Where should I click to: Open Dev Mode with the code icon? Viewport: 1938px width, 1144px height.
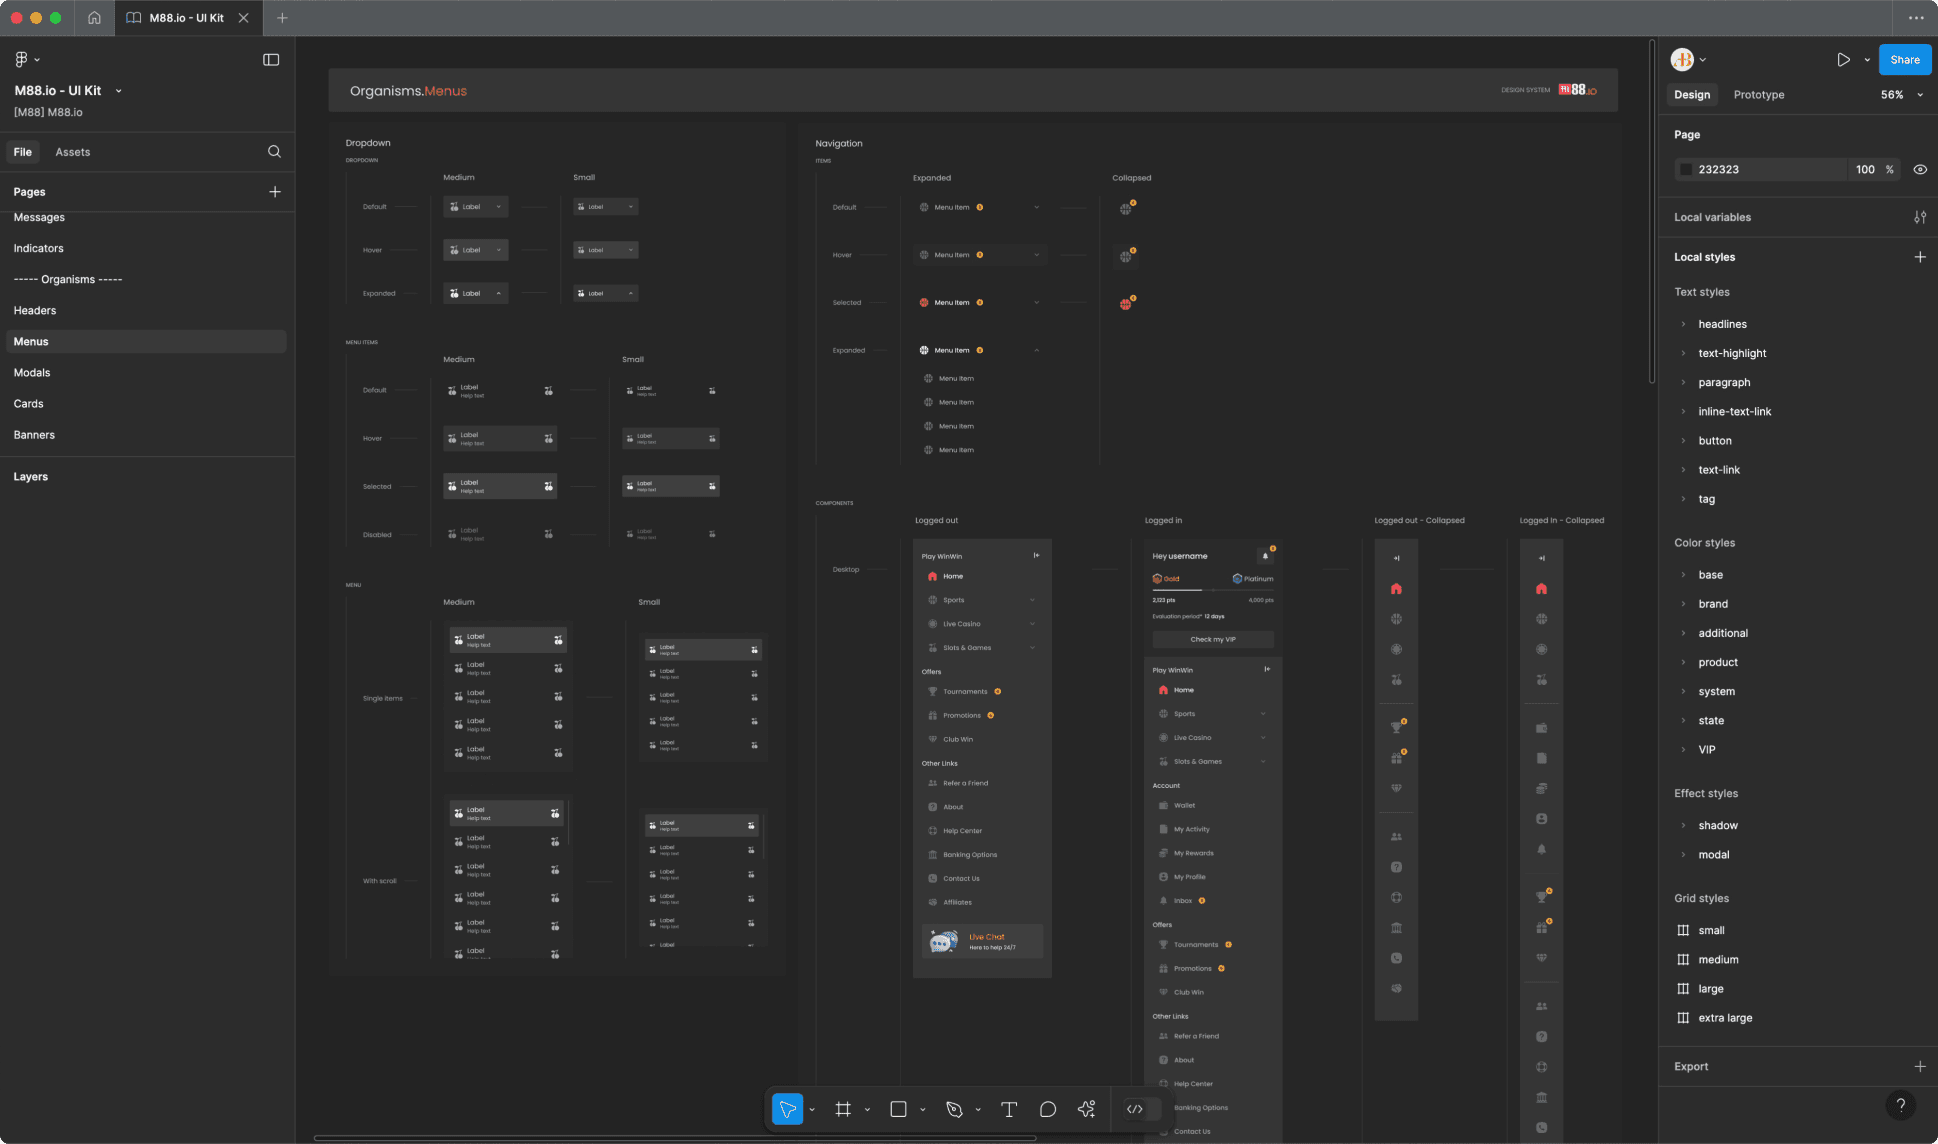1136,1109
